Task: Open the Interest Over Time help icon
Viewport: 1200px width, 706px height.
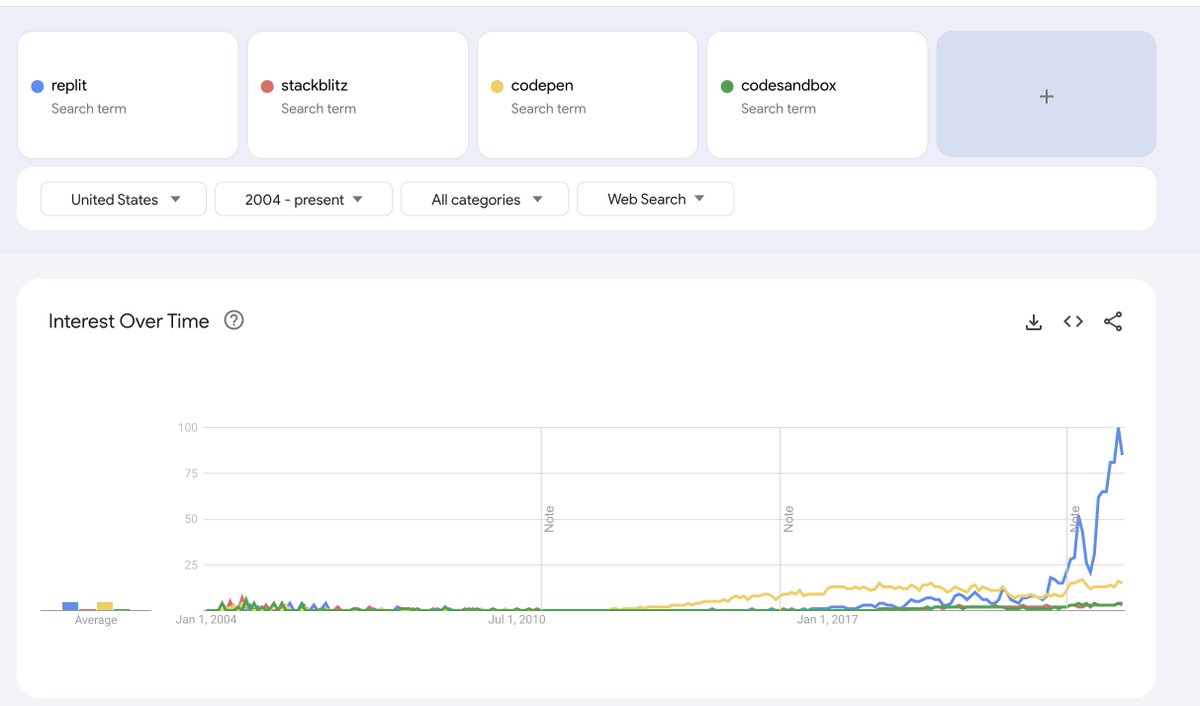Action: pos(234,320)
